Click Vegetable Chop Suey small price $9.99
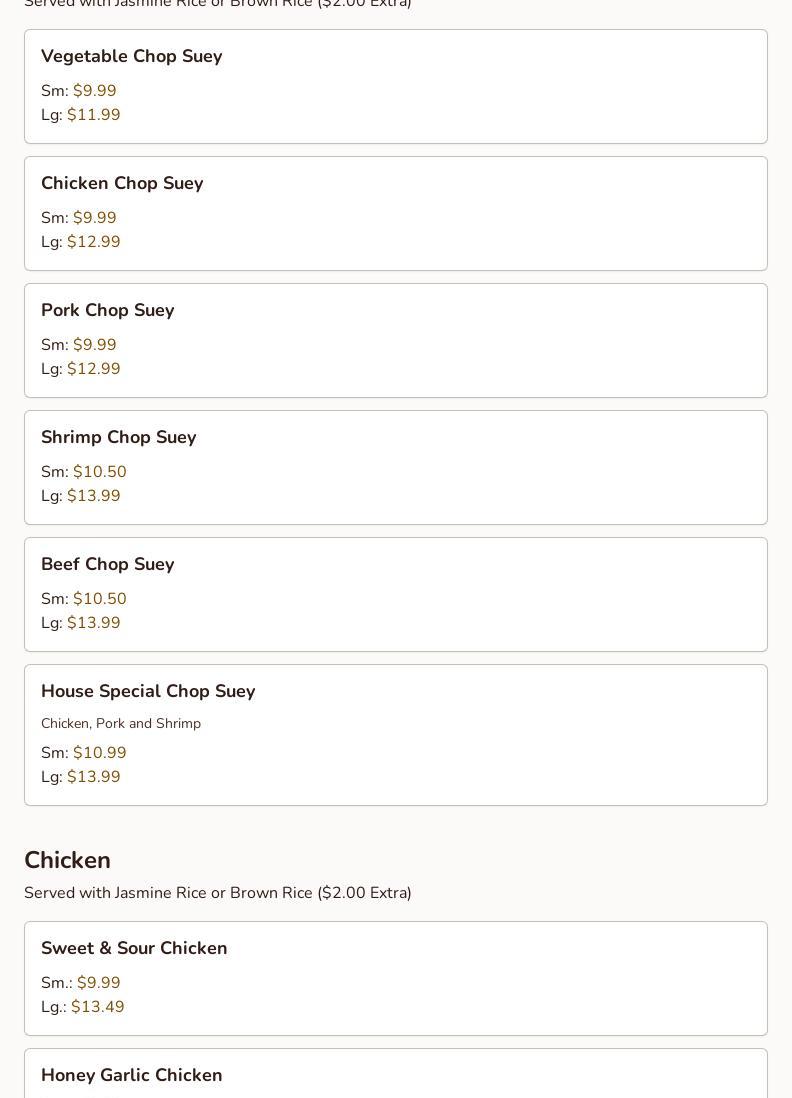 pos(95,91)
